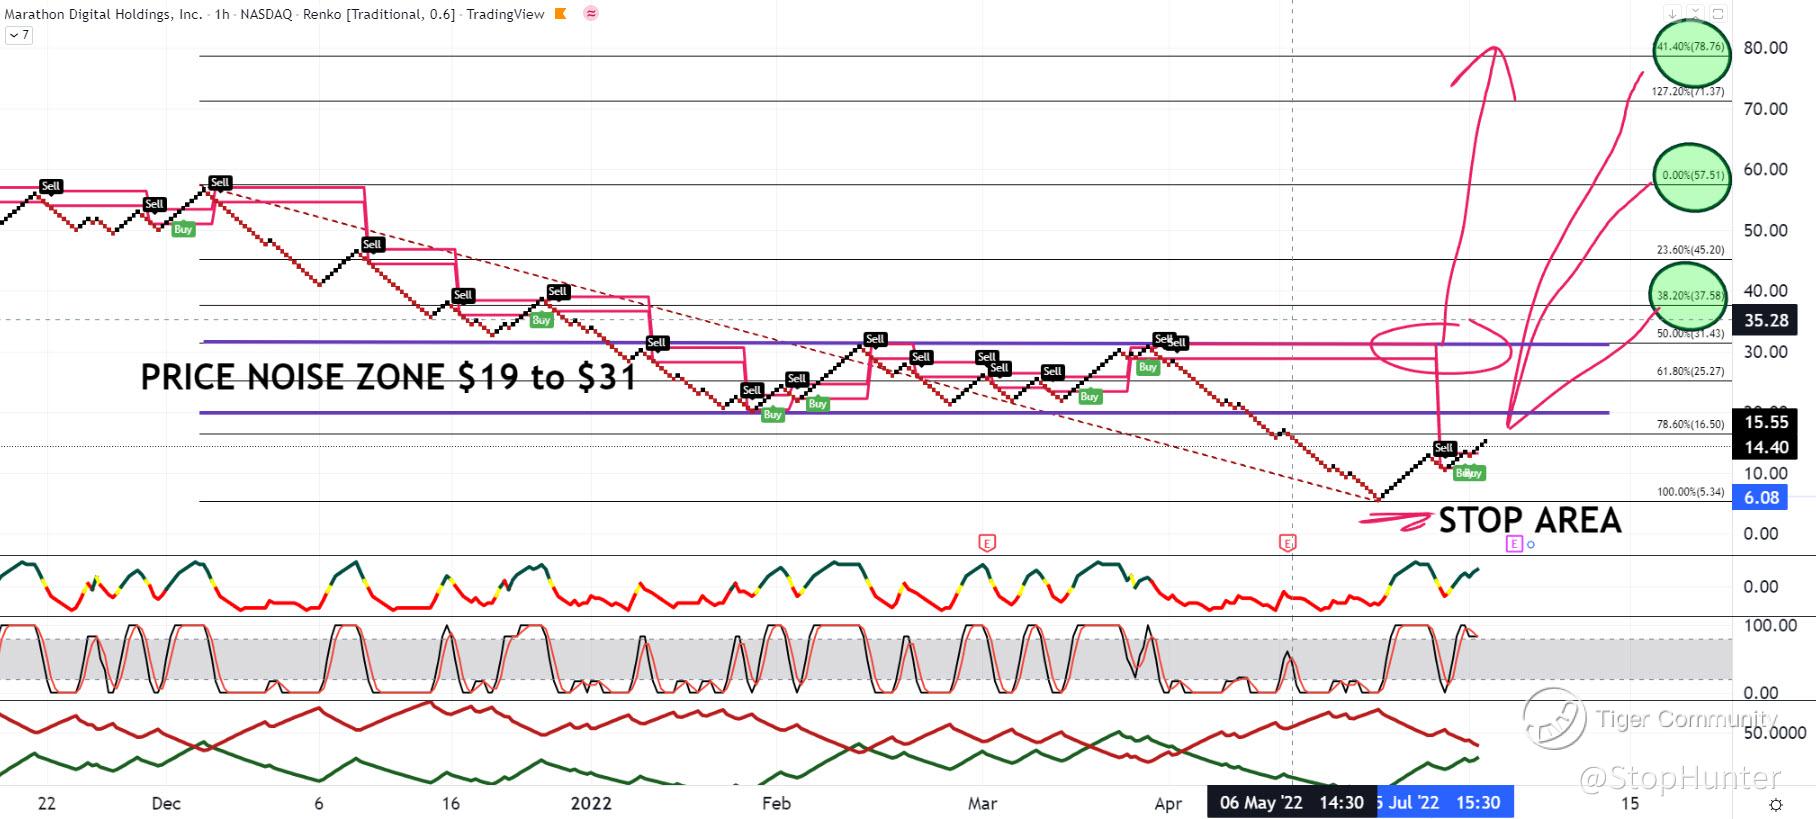Click the Feb label on the time axis
Image resolution: width=1816 pixels, height=819 pixels.
click(x=776, y=803)
